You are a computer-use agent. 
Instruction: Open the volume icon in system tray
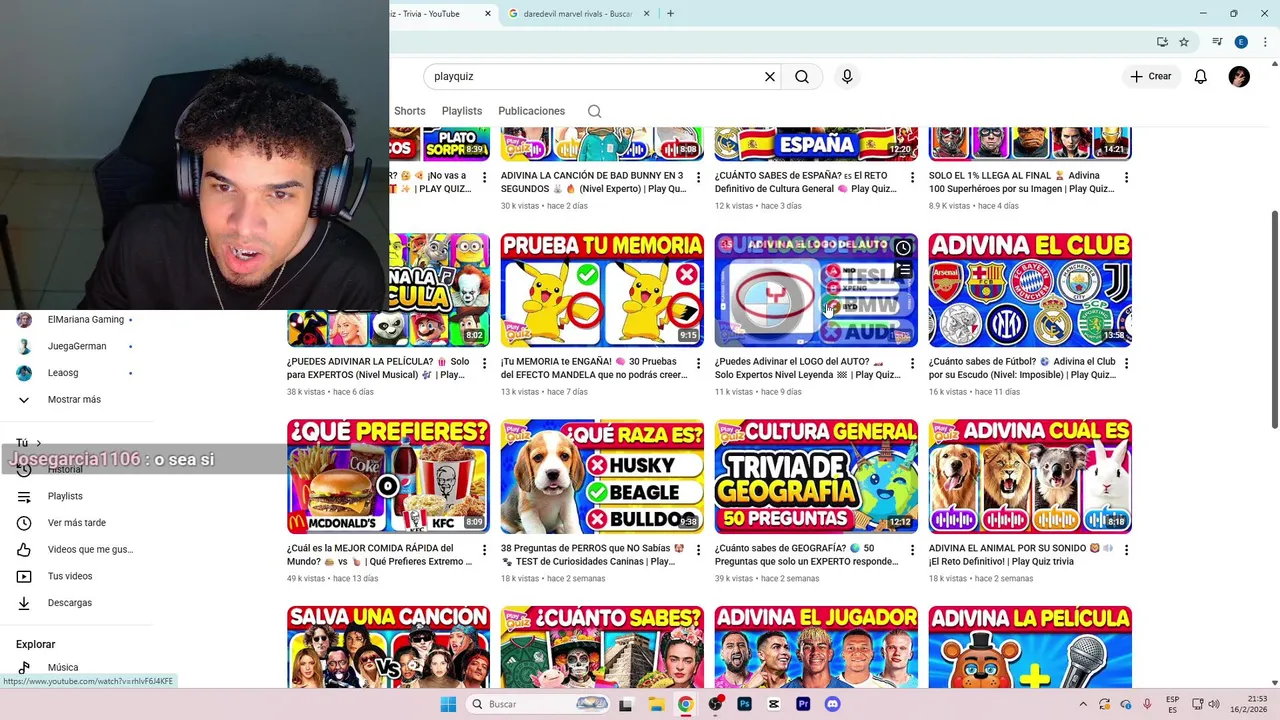tap(1214, 704)
